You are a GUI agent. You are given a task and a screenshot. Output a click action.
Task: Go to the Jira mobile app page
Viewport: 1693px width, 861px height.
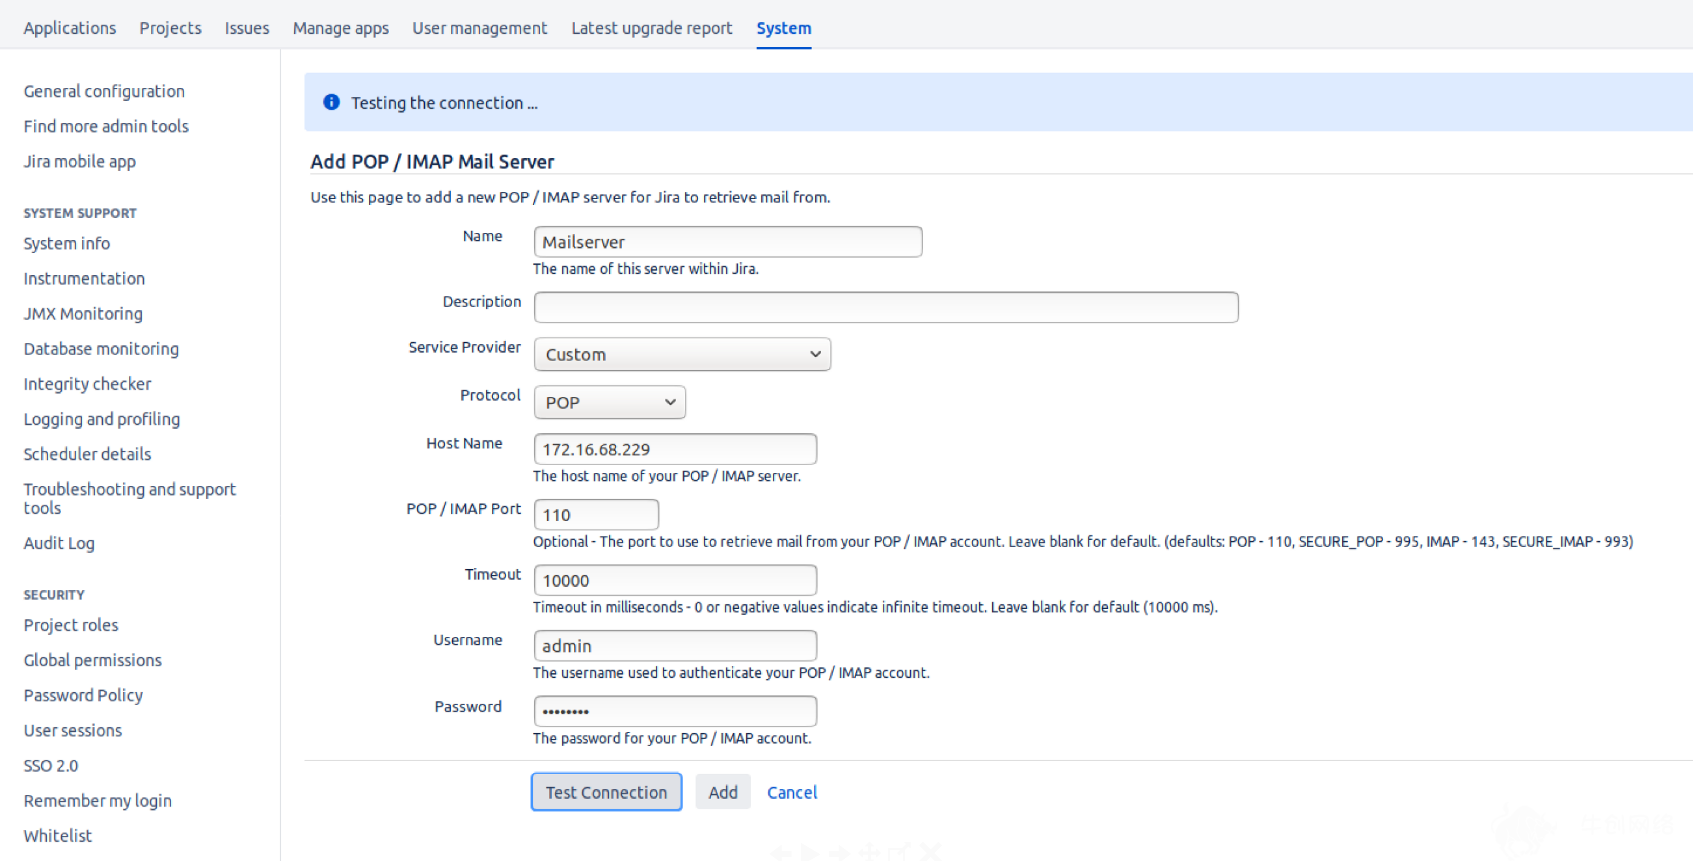click(80, 161)
